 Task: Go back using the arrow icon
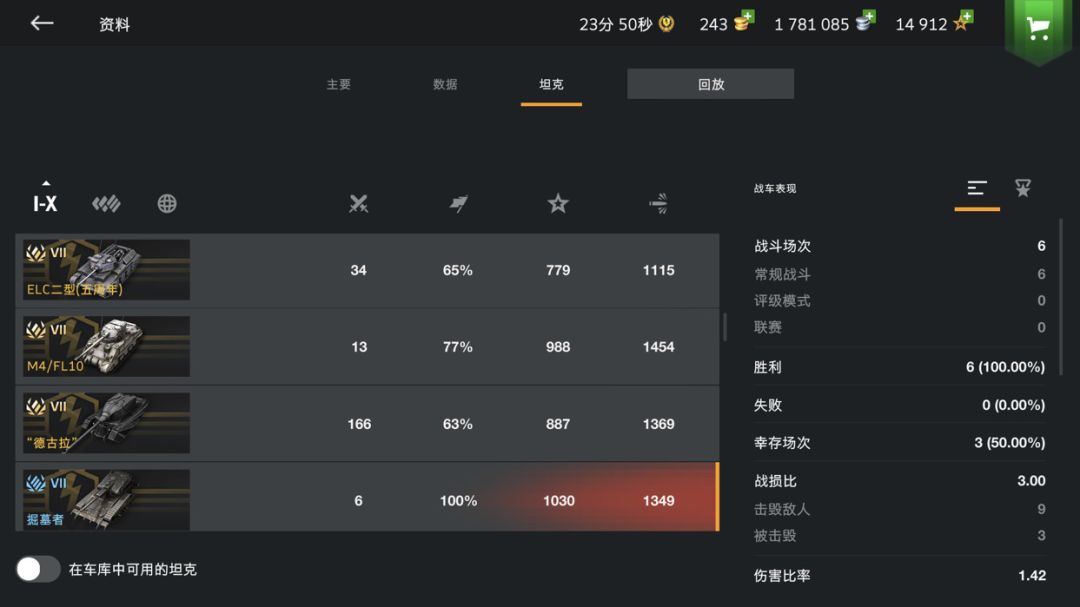click(x=41, y=24)
